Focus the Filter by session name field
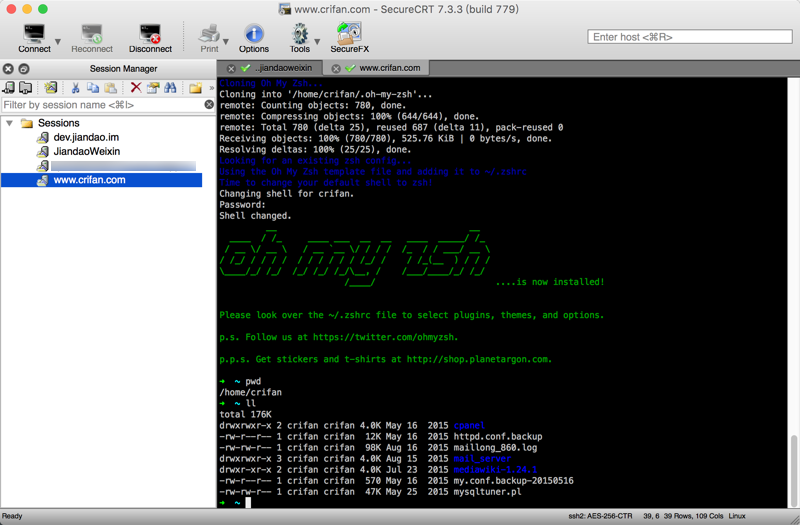 (102, 105)
